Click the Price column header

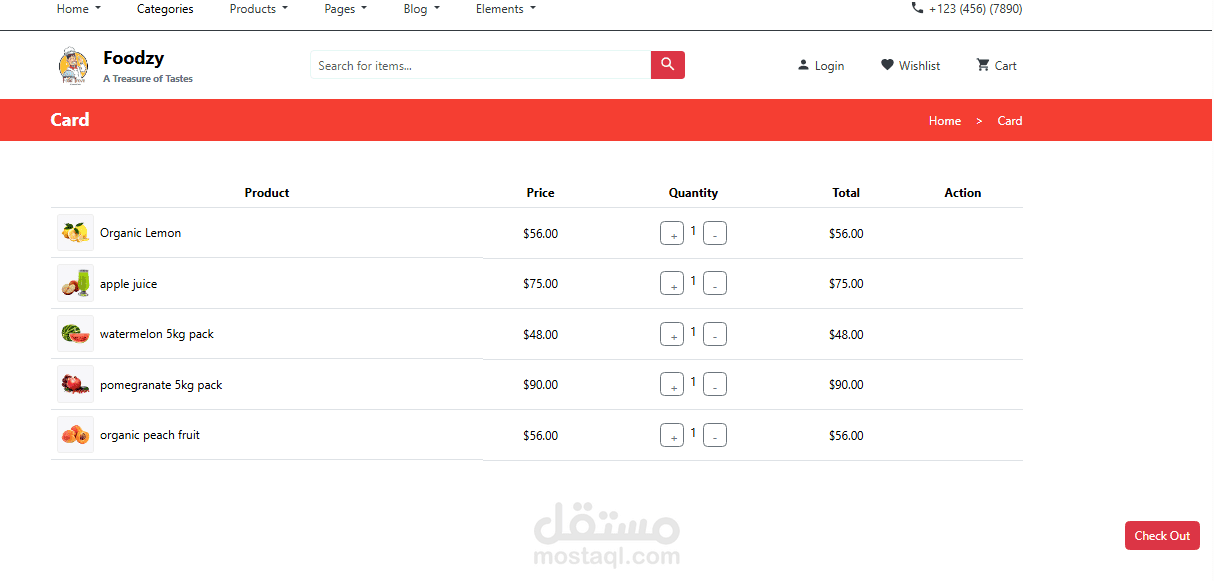click(x=540, y=193)
